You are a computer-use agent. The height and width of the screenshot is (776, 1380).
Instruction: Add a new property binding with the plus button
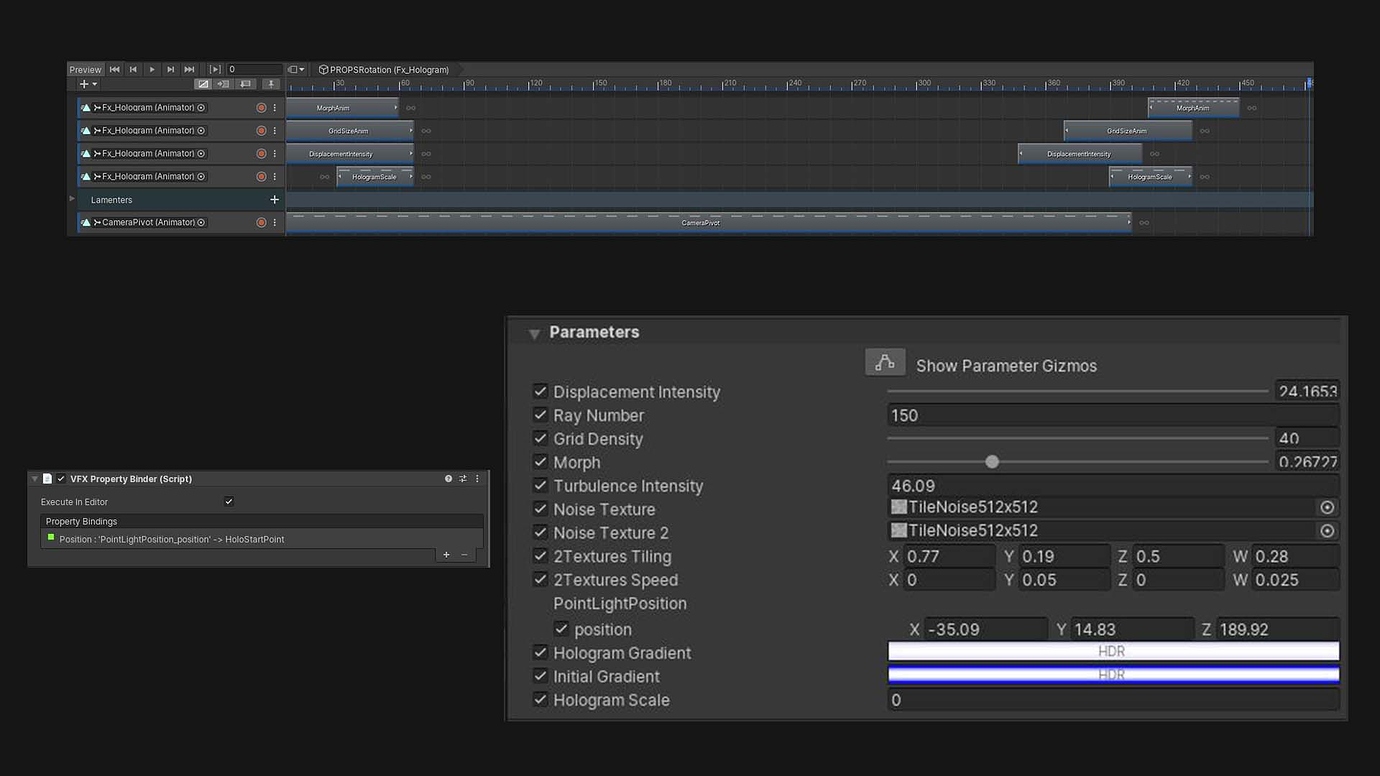point(446,554)
